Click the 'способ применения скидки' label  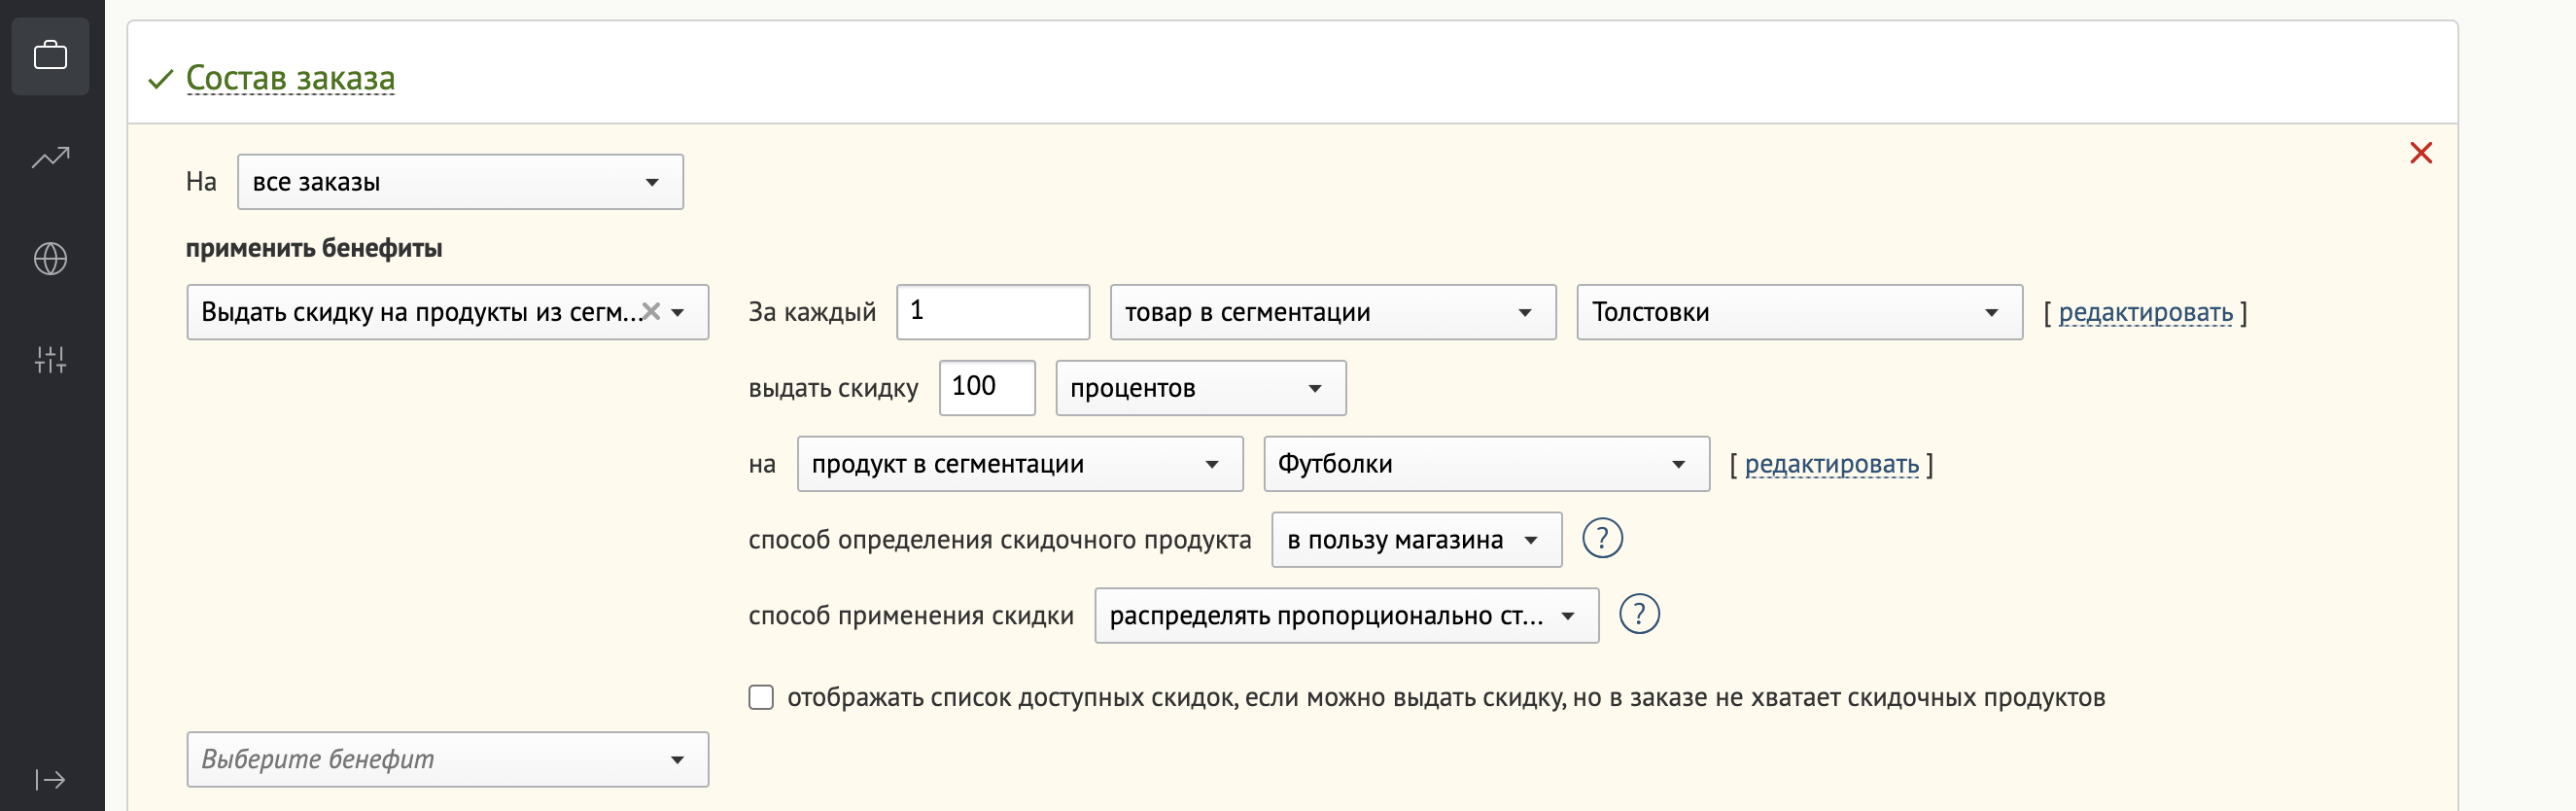(x=911, y=616)
